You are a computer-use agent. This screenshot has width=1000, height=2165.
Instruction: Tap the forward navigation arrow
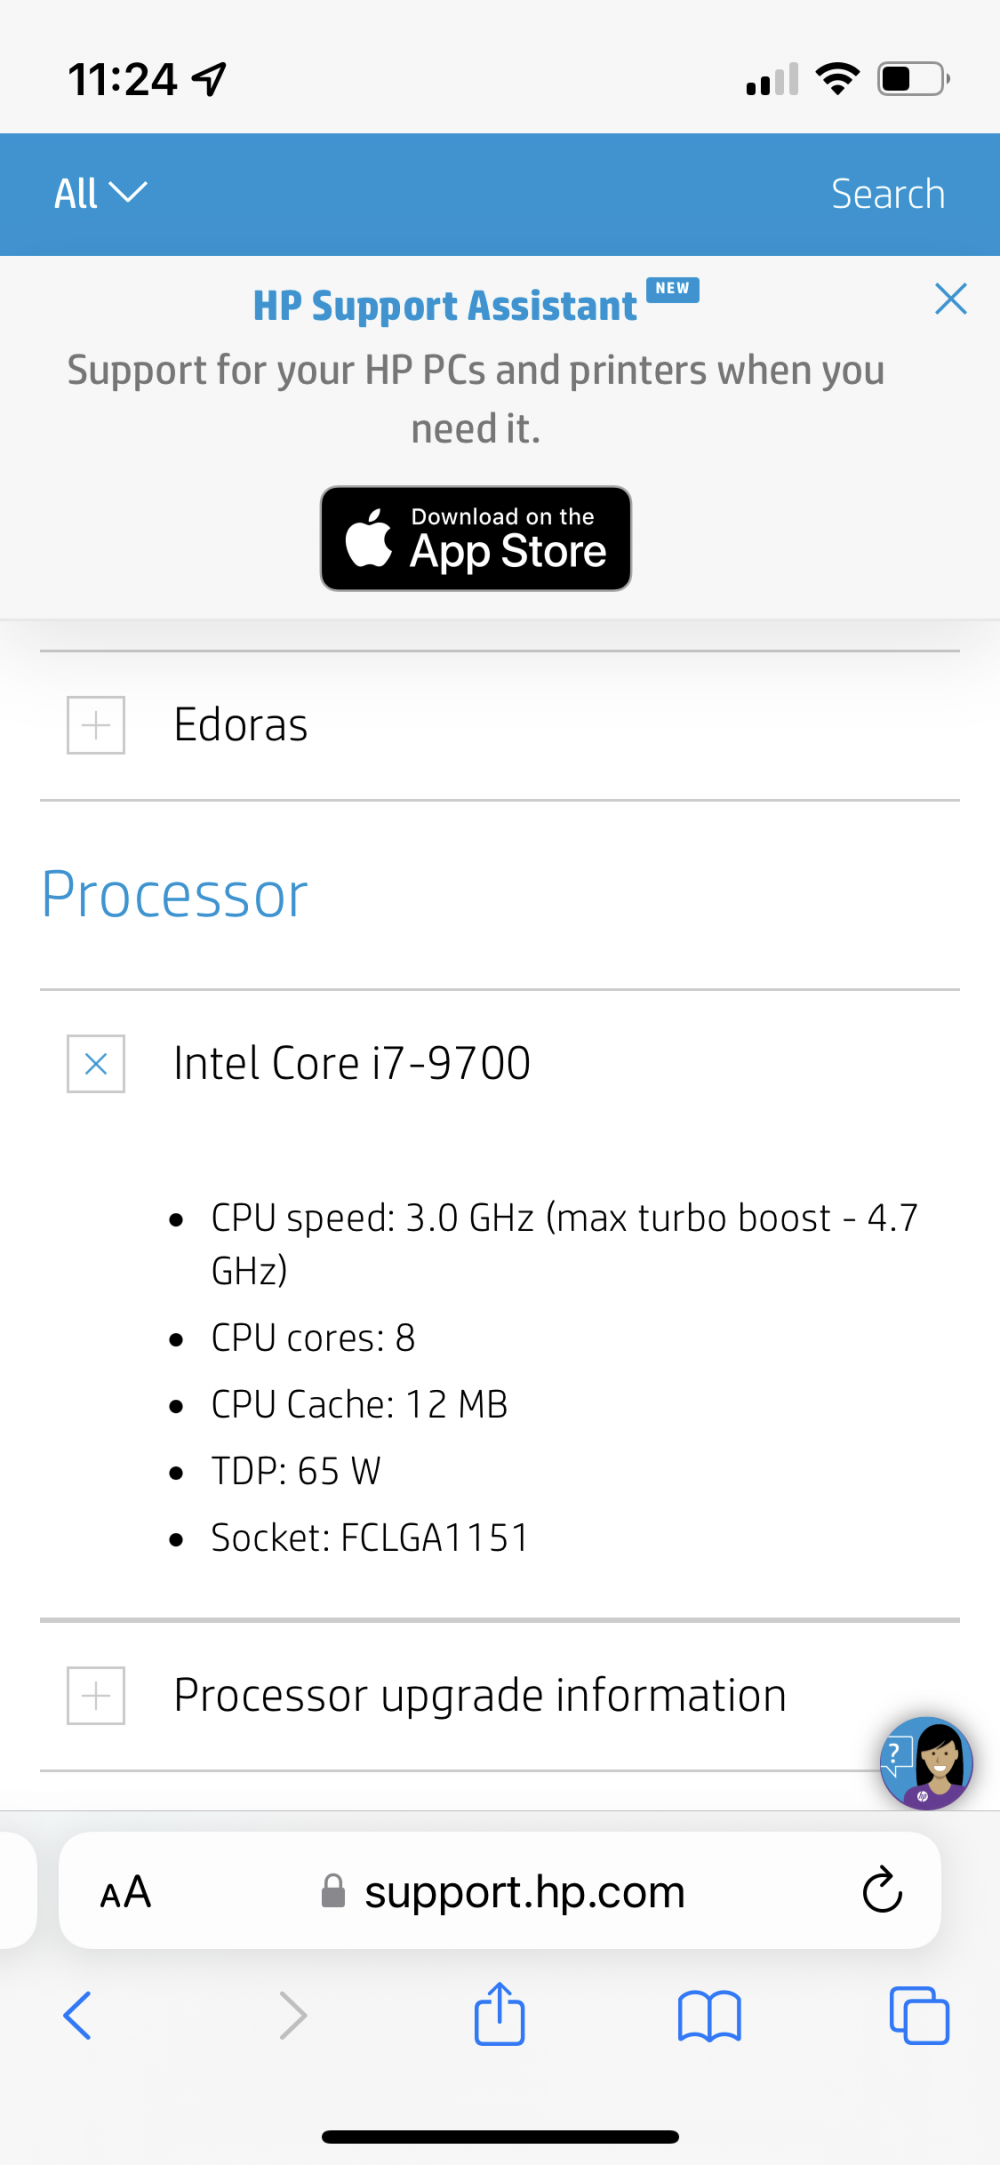point(292,2015)
